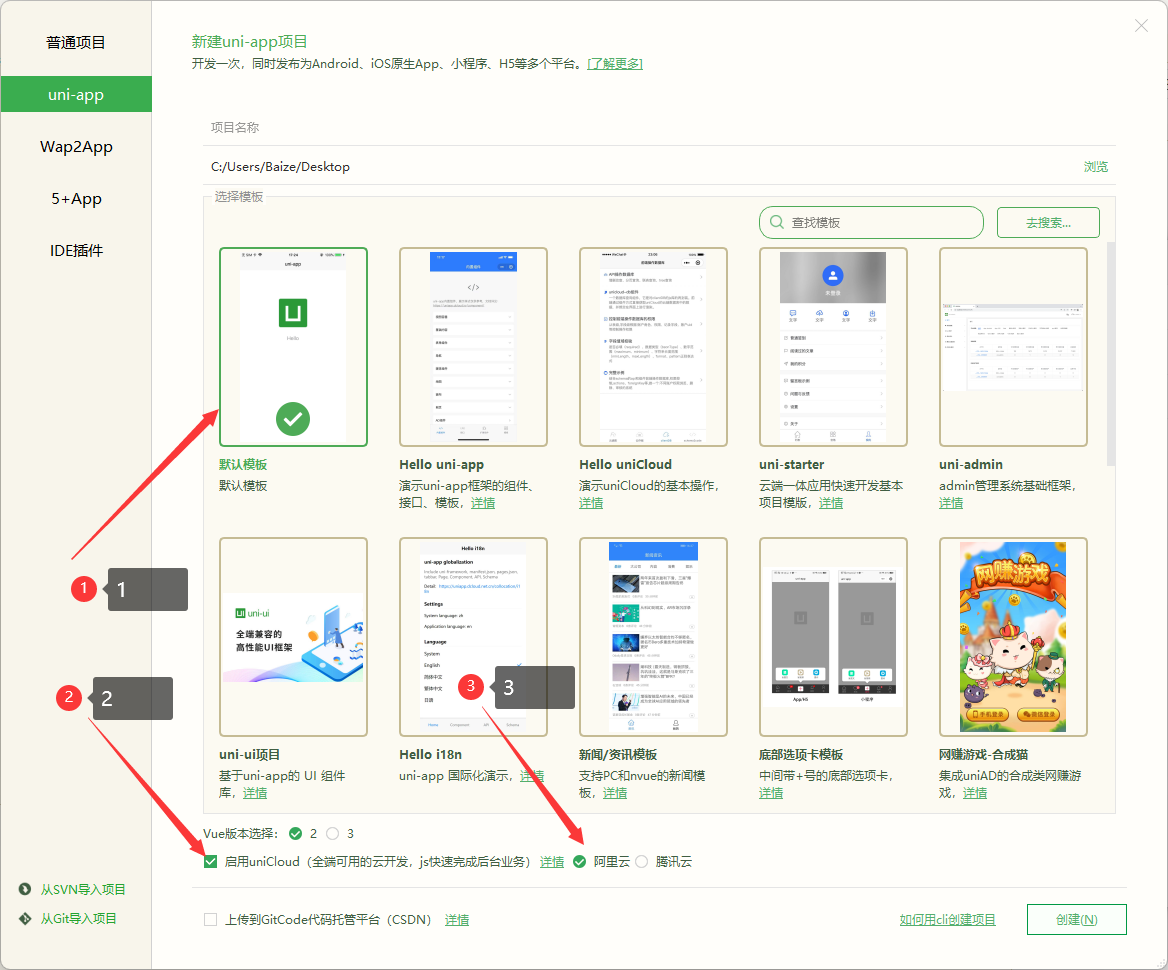This screenshot has width=1168, height=970.
Task: Check 上传到GitCode代码托管平台 checkbox
Action: coord(211,920)
